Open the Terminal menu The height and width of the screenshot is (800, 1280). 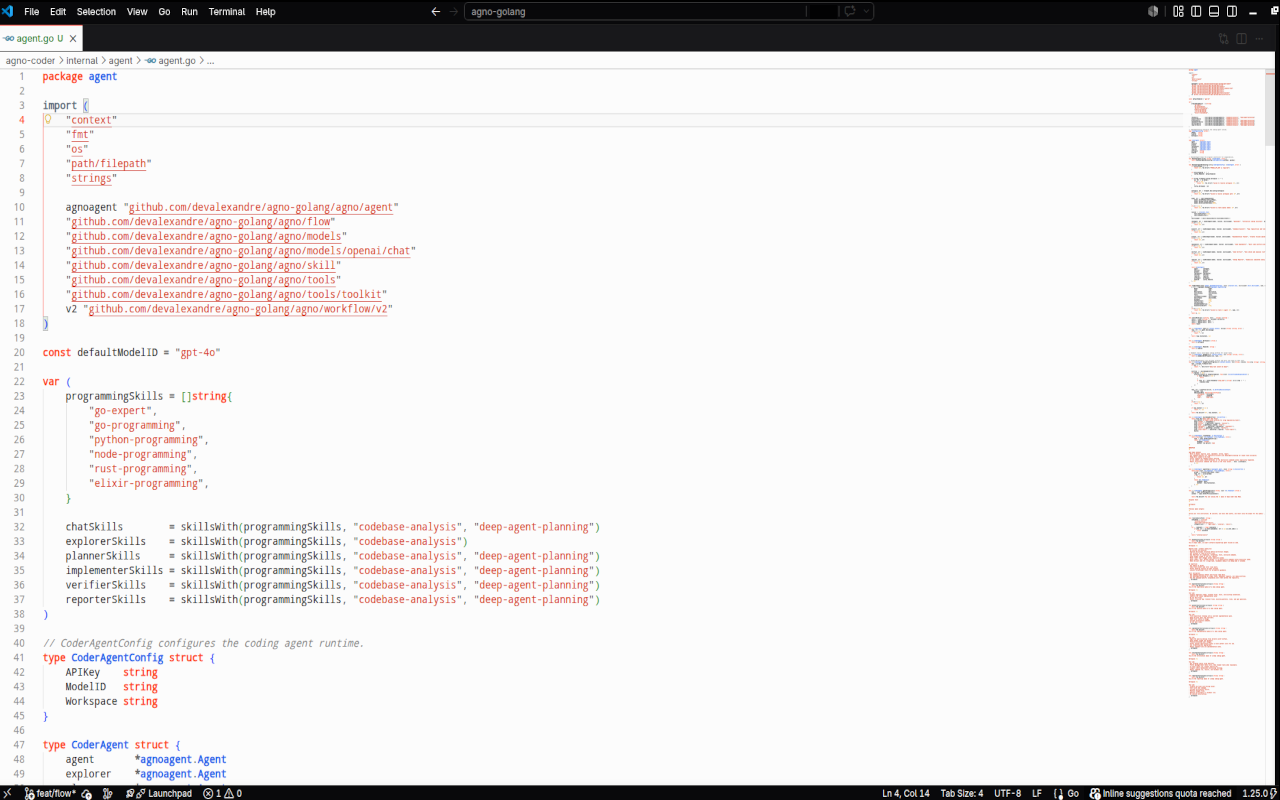coord(227,12)
